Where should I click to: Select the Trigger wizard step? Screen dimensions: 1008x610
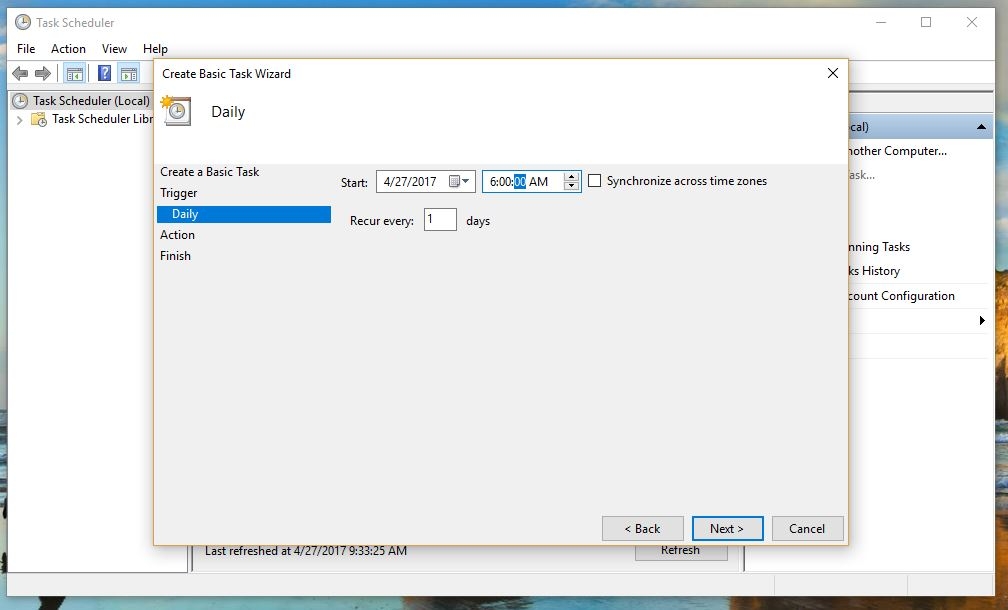(x=179, y=193)
